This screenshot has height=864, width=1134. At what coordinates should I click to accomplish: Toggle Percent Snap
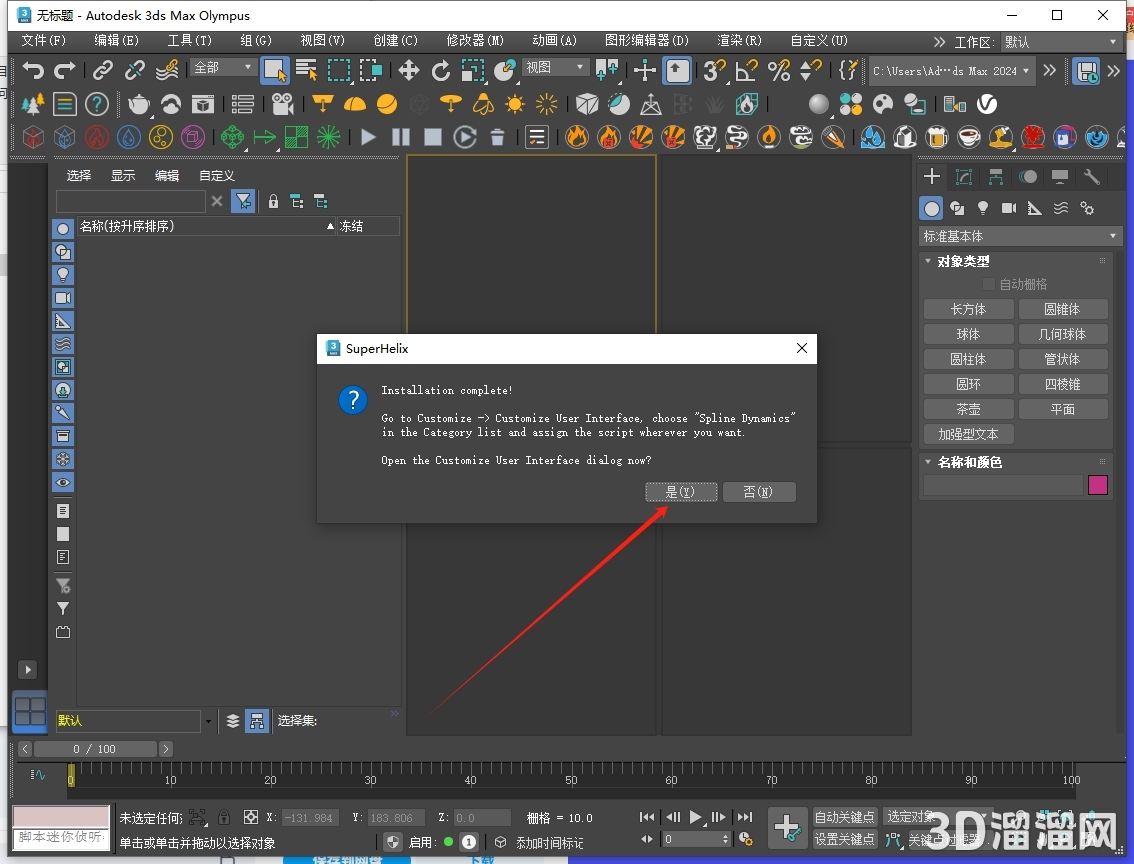coord(778,70)
